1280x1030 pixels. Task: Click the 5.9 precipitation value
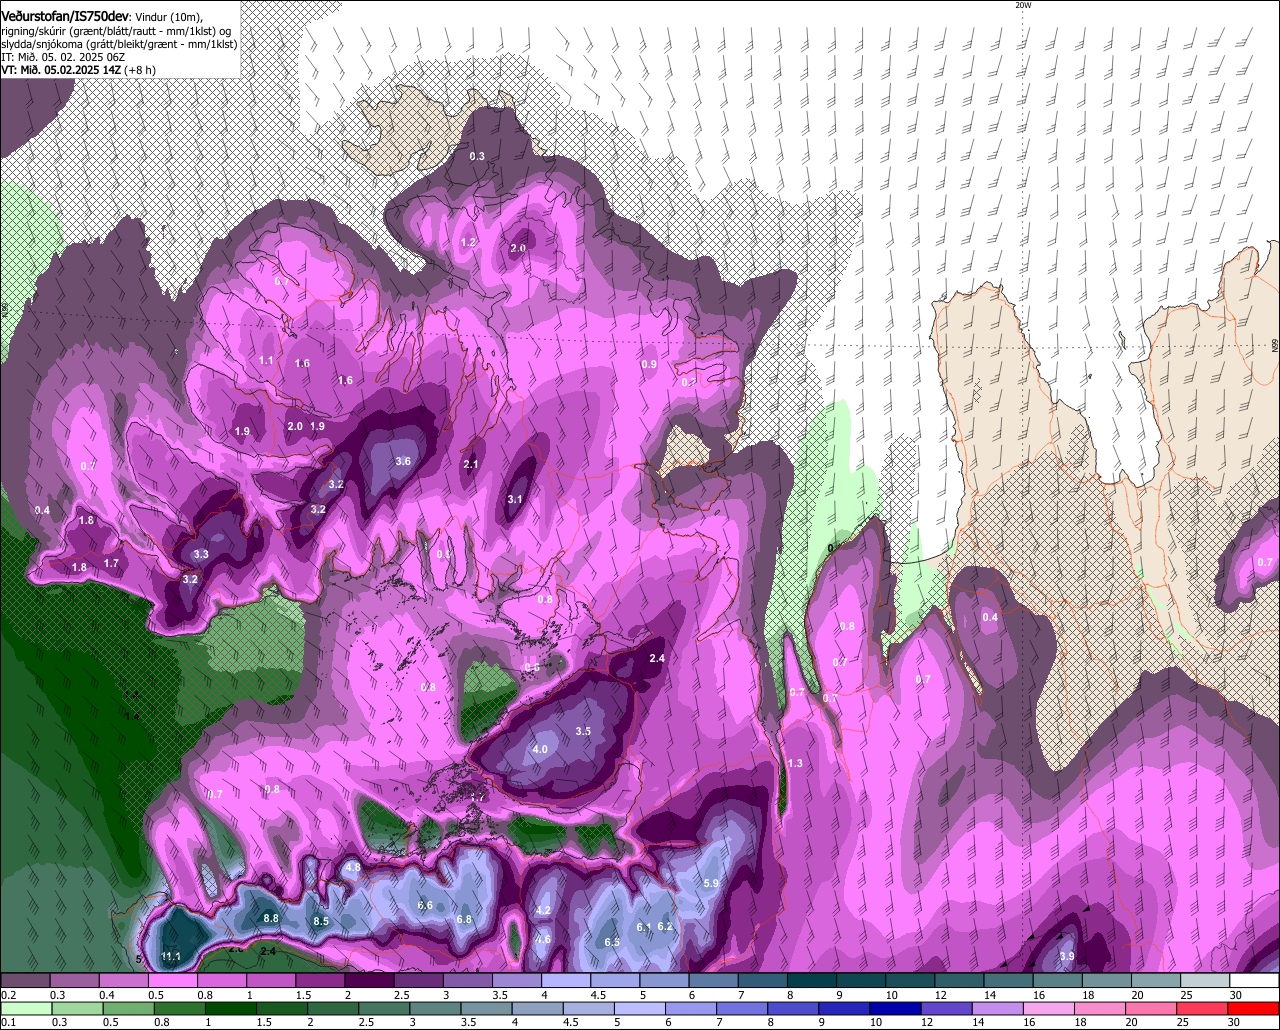711,883
